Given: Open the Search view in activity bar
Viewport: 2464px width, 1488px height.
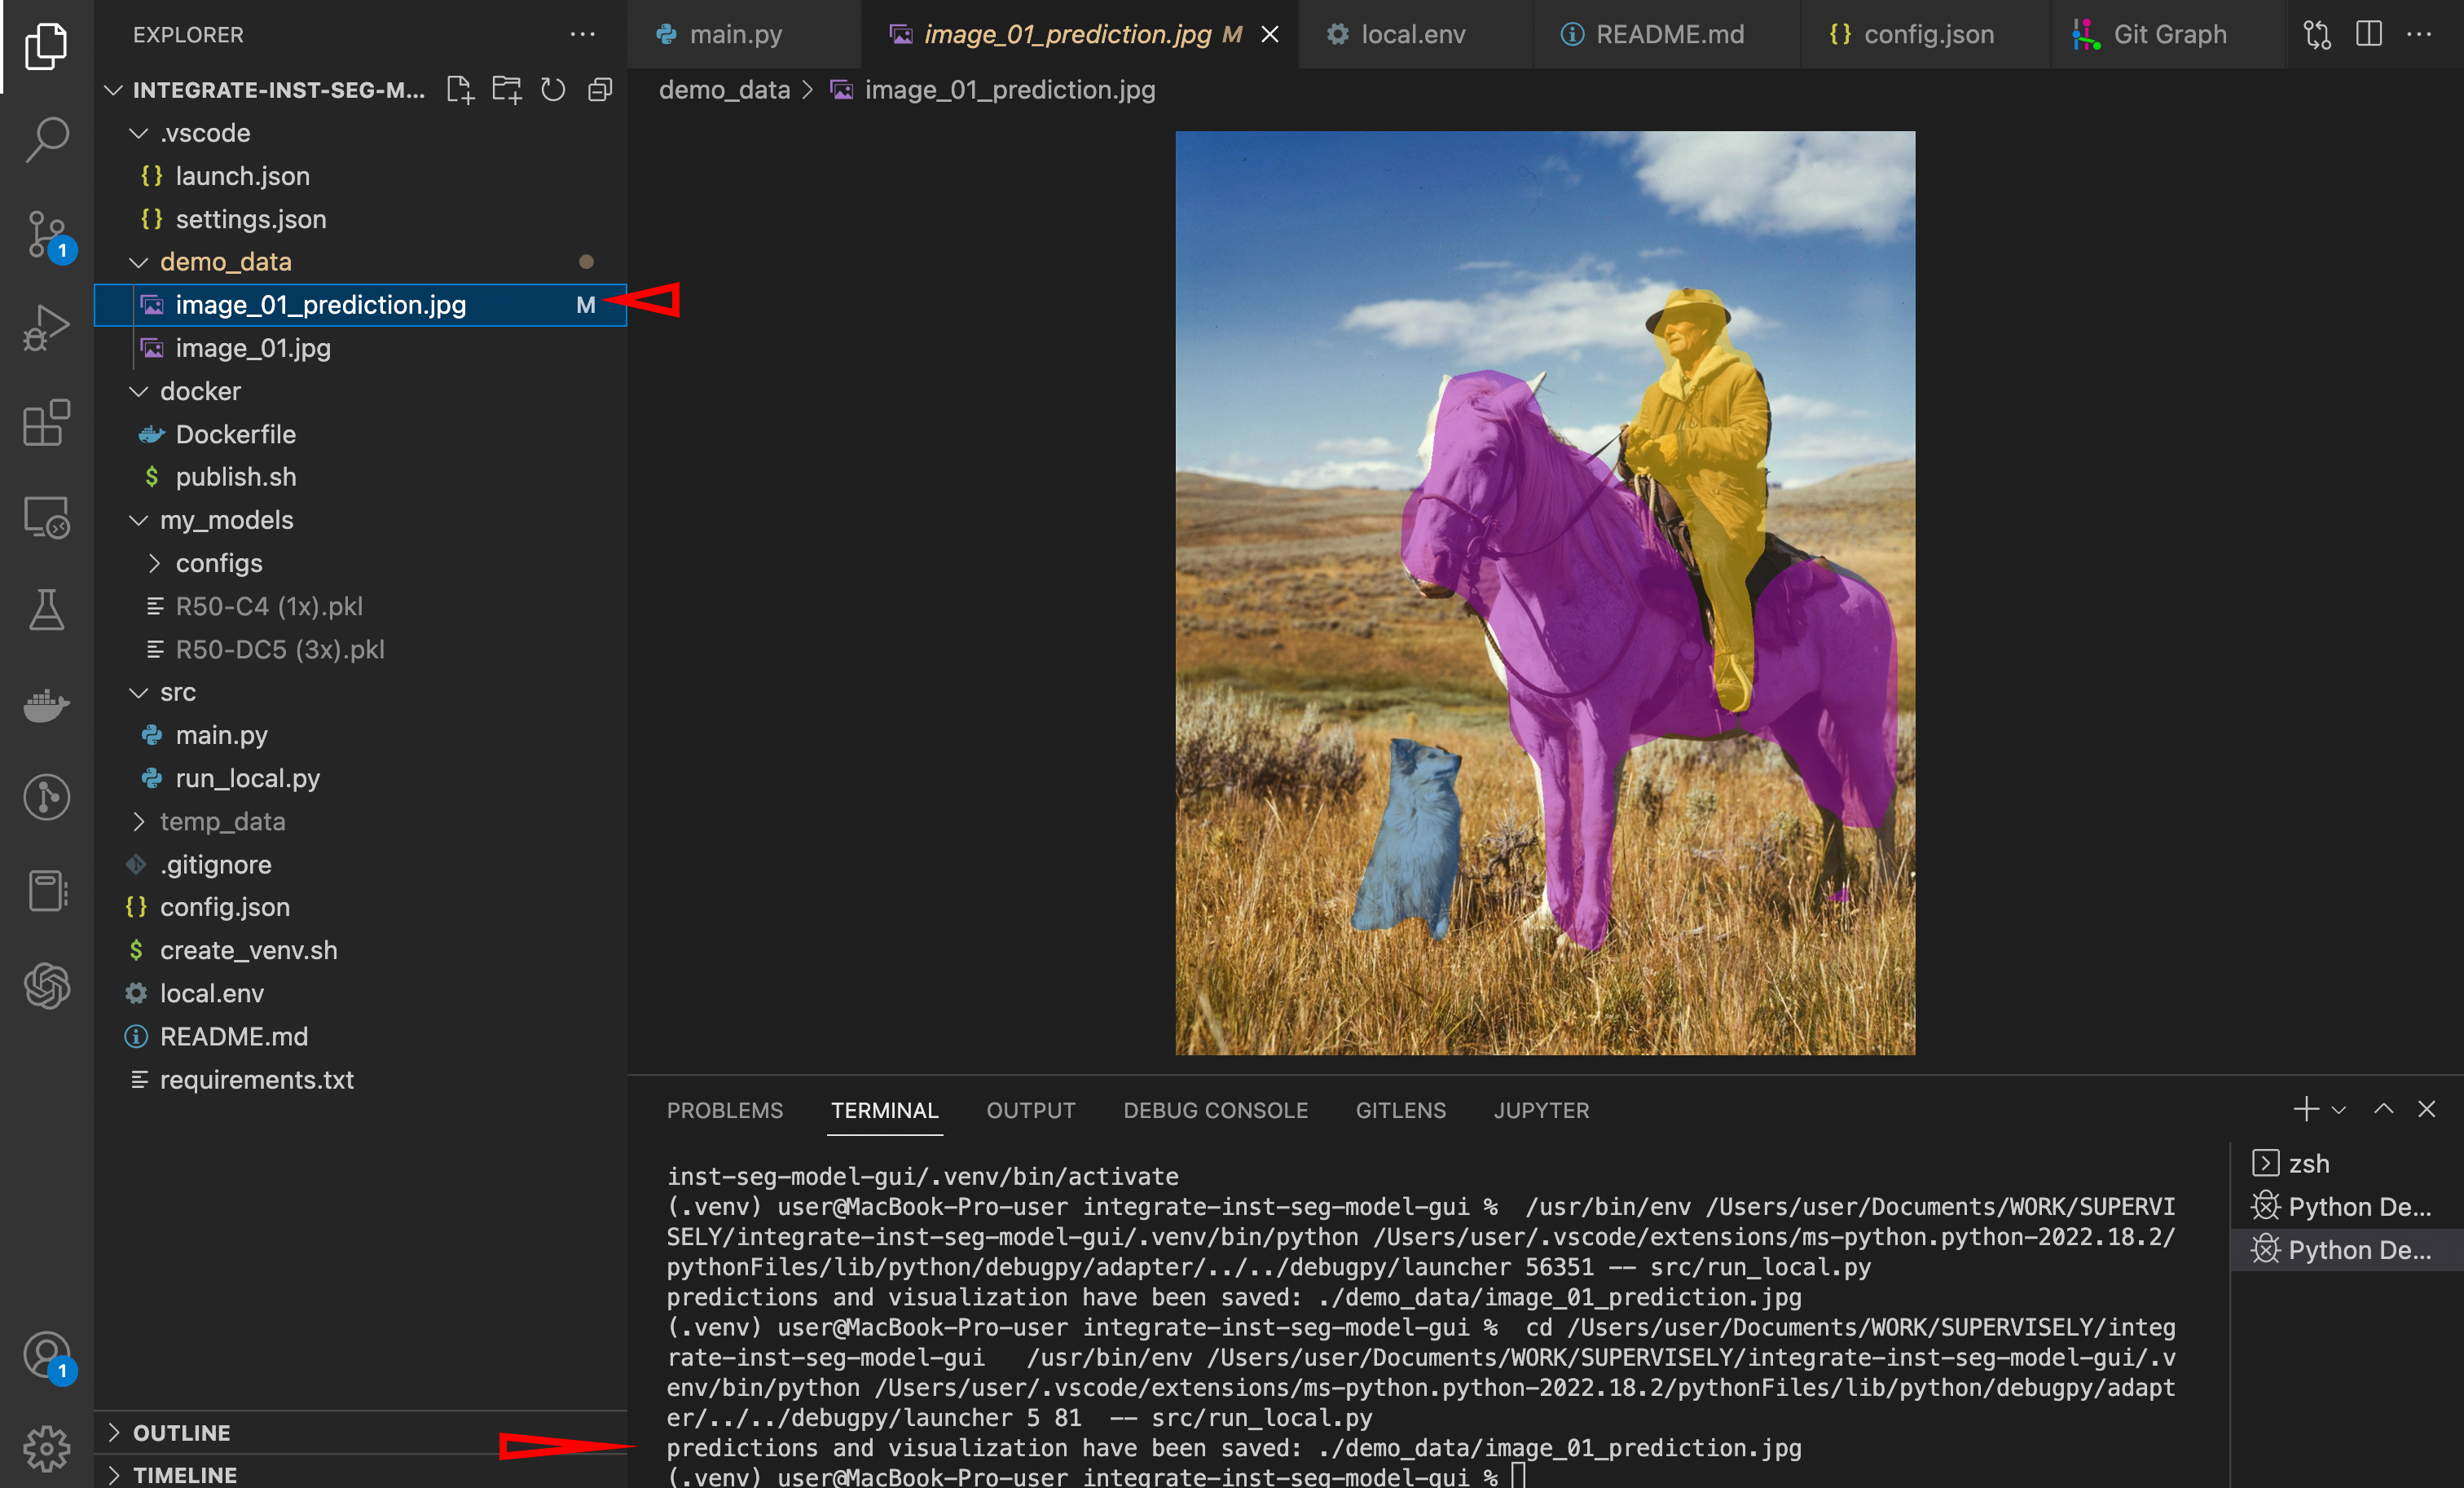Looking at the screenshot, I should tap(46, 138).
